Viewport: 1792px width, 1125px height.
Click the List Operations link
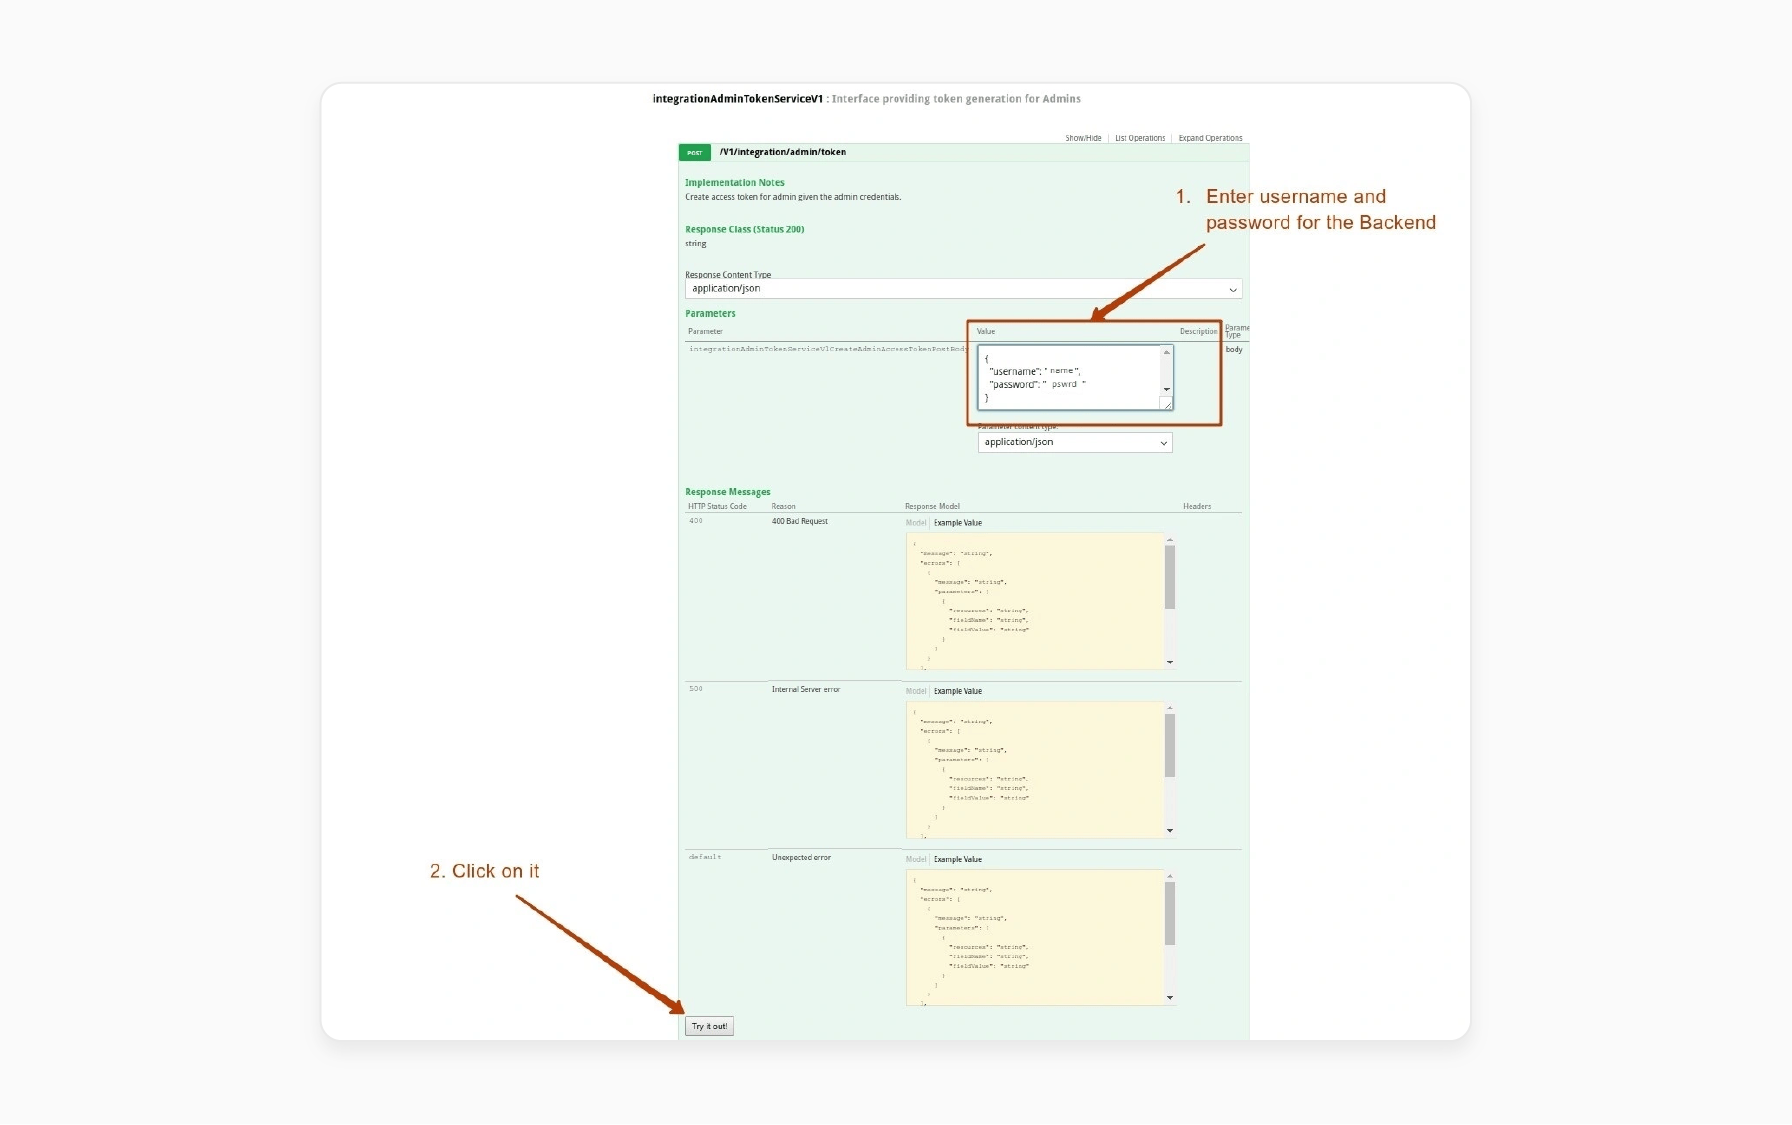[1140, 138]
